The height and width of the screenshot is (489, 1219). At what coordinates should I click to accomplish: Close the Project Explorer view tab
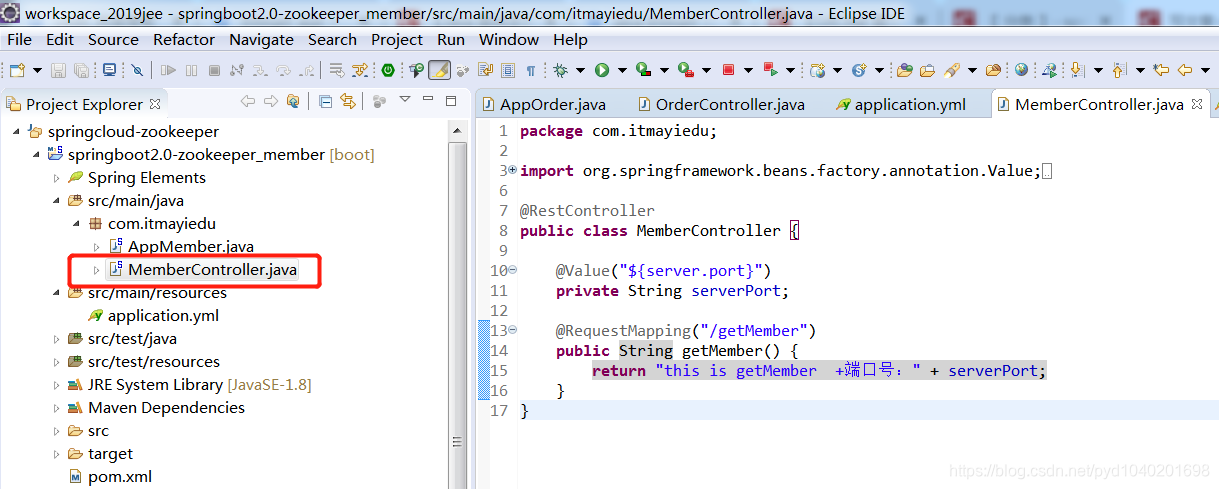[x=155, y=104]
